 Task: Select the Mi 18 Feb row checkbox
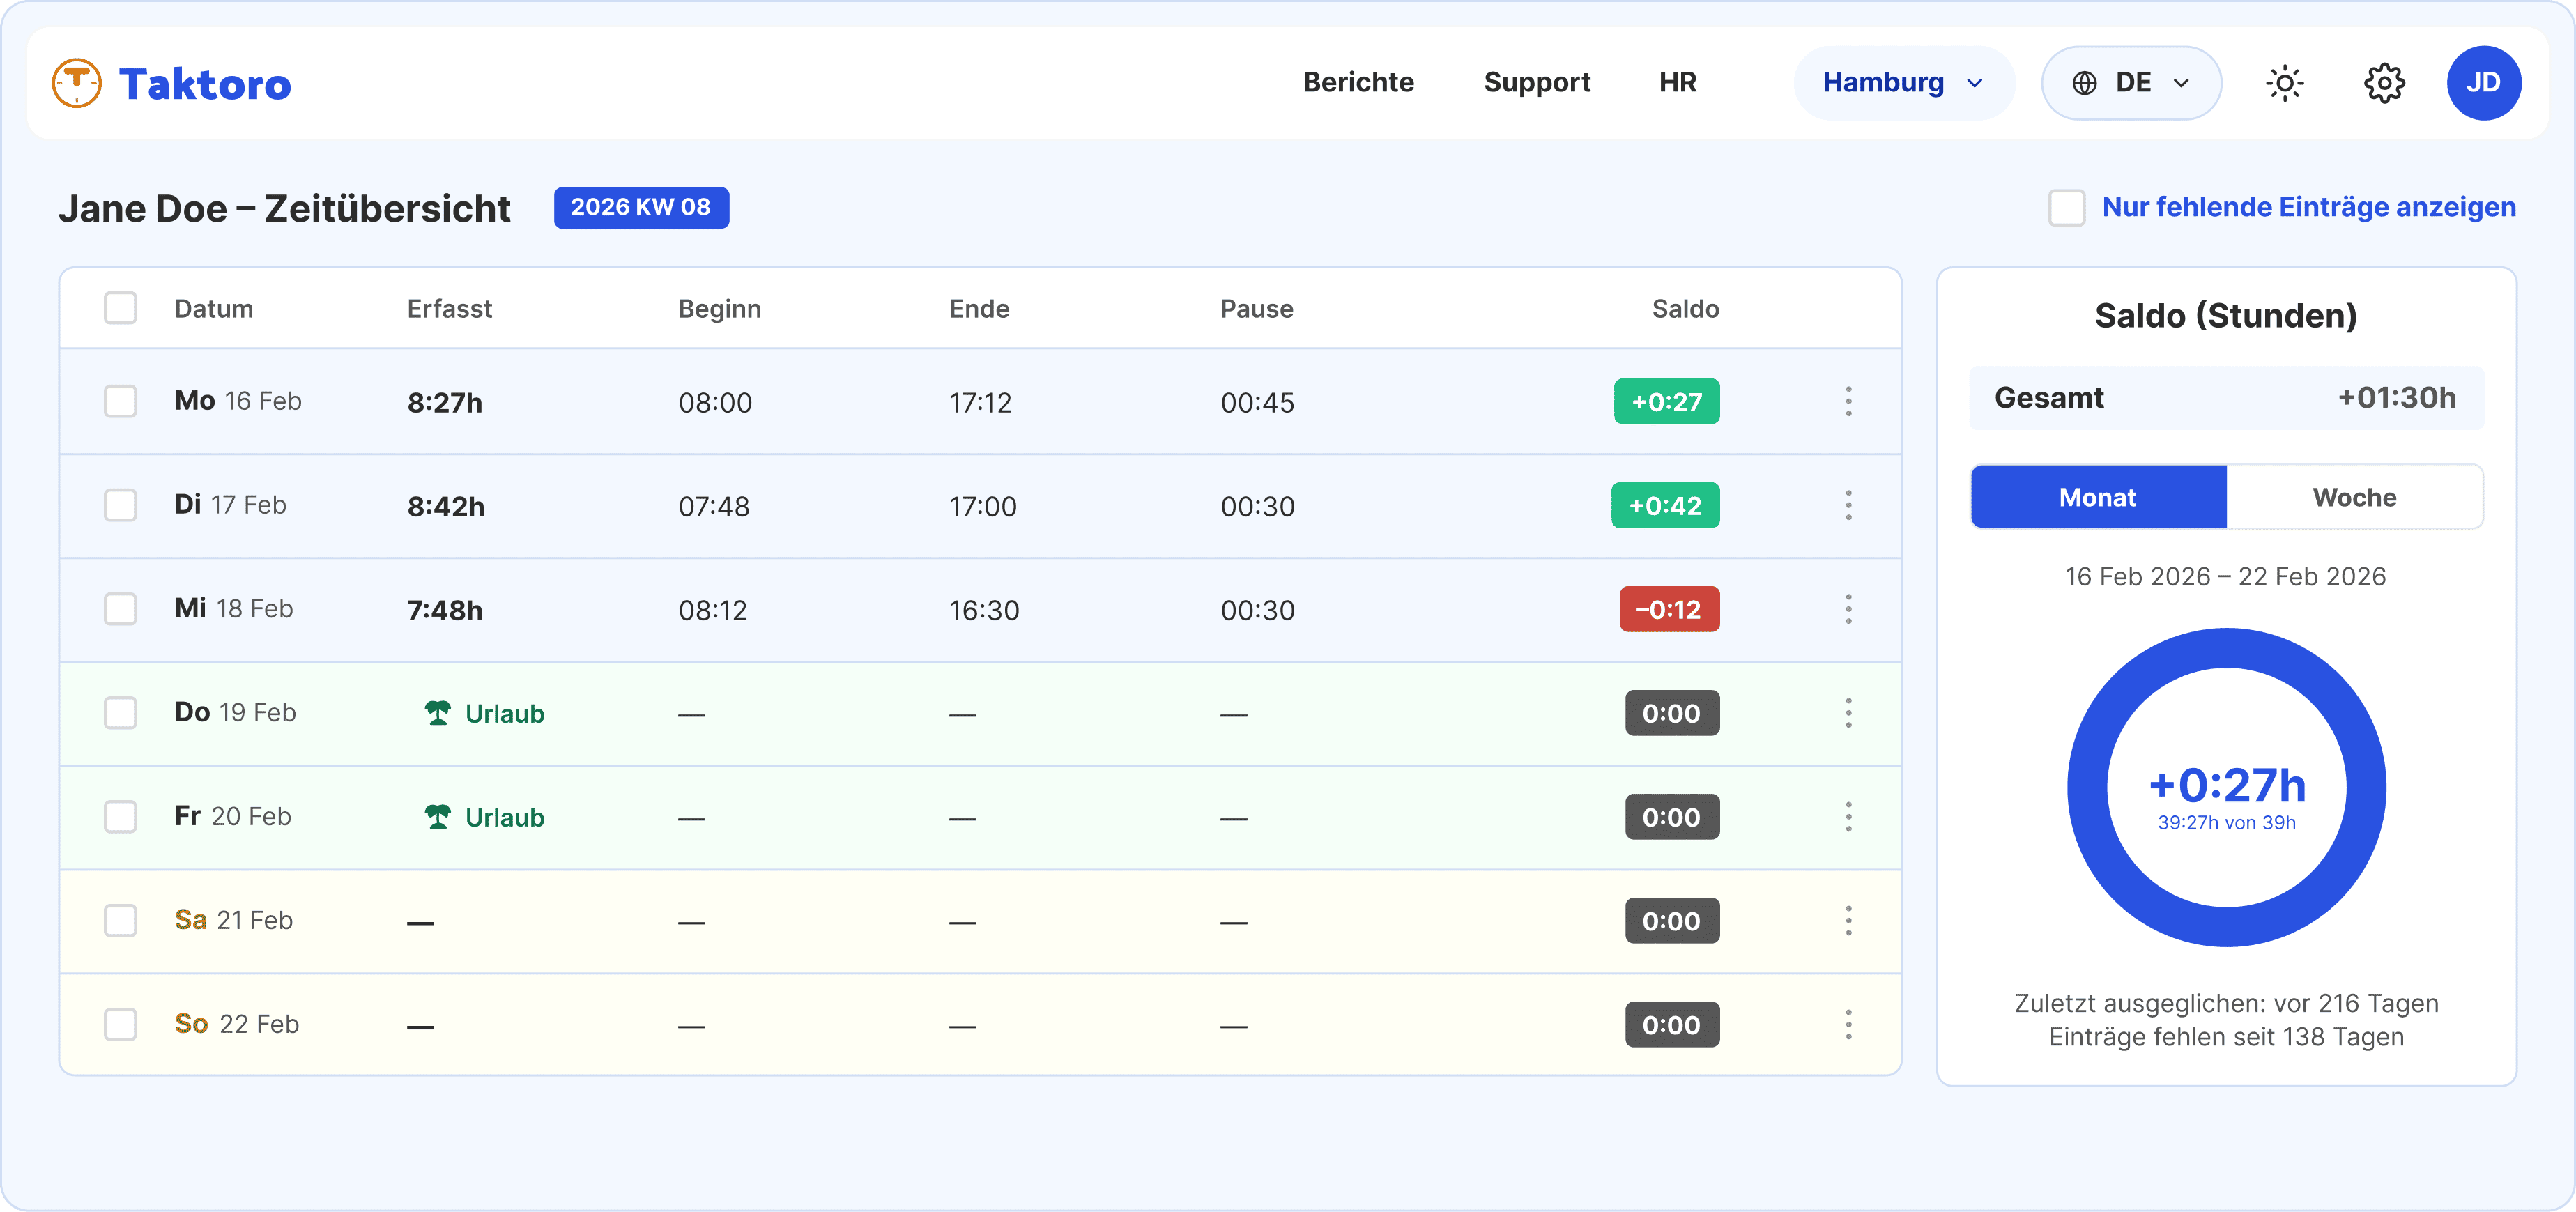pos(121,609)
